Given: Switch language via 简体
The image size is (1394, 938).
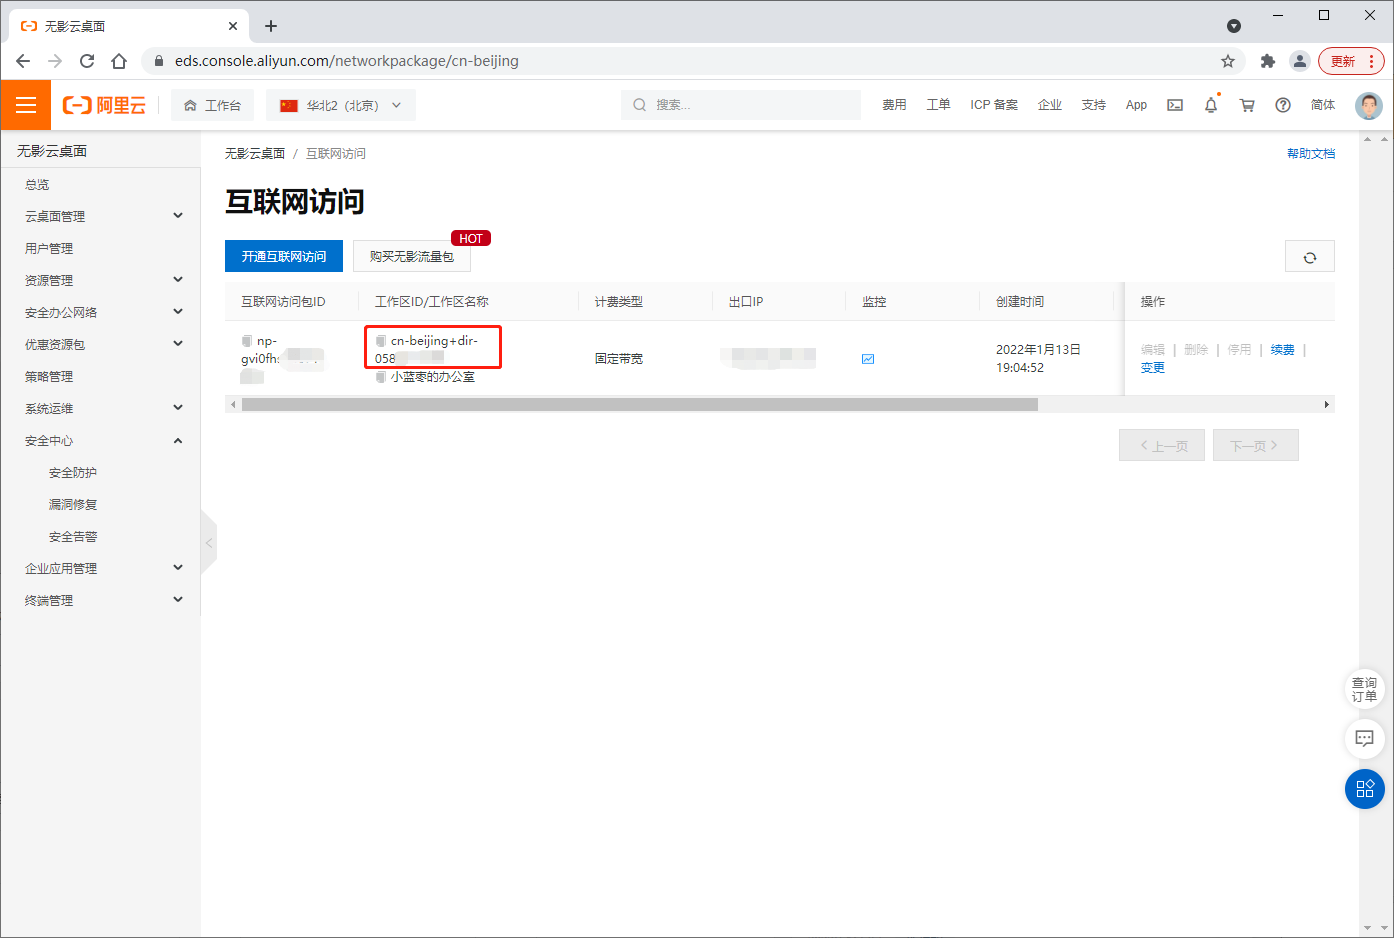Looking at the screenshot, I should tap(1323, 105).
